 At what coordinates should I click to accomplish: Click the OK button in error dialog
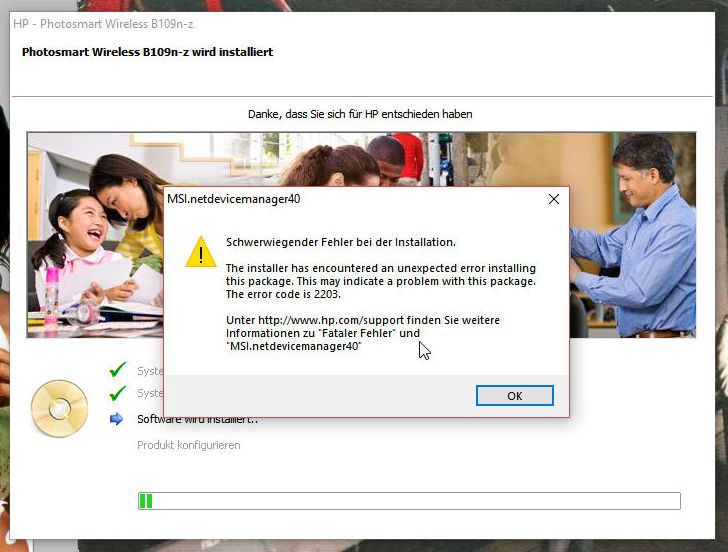point(514,396)
